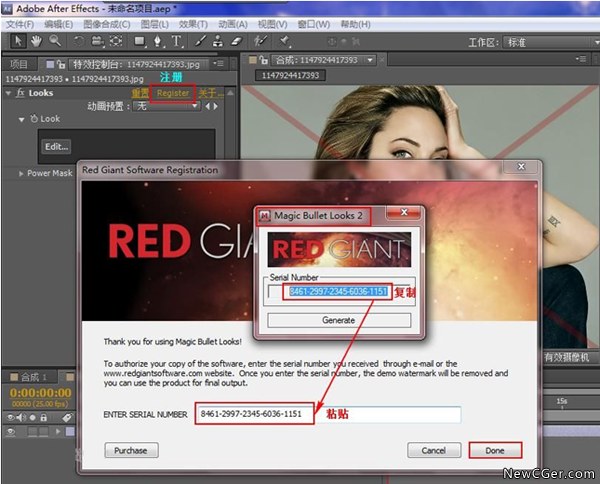
Task: Go to next animation preset arrow
Action: pyautogui.click(x=215, y=106)
